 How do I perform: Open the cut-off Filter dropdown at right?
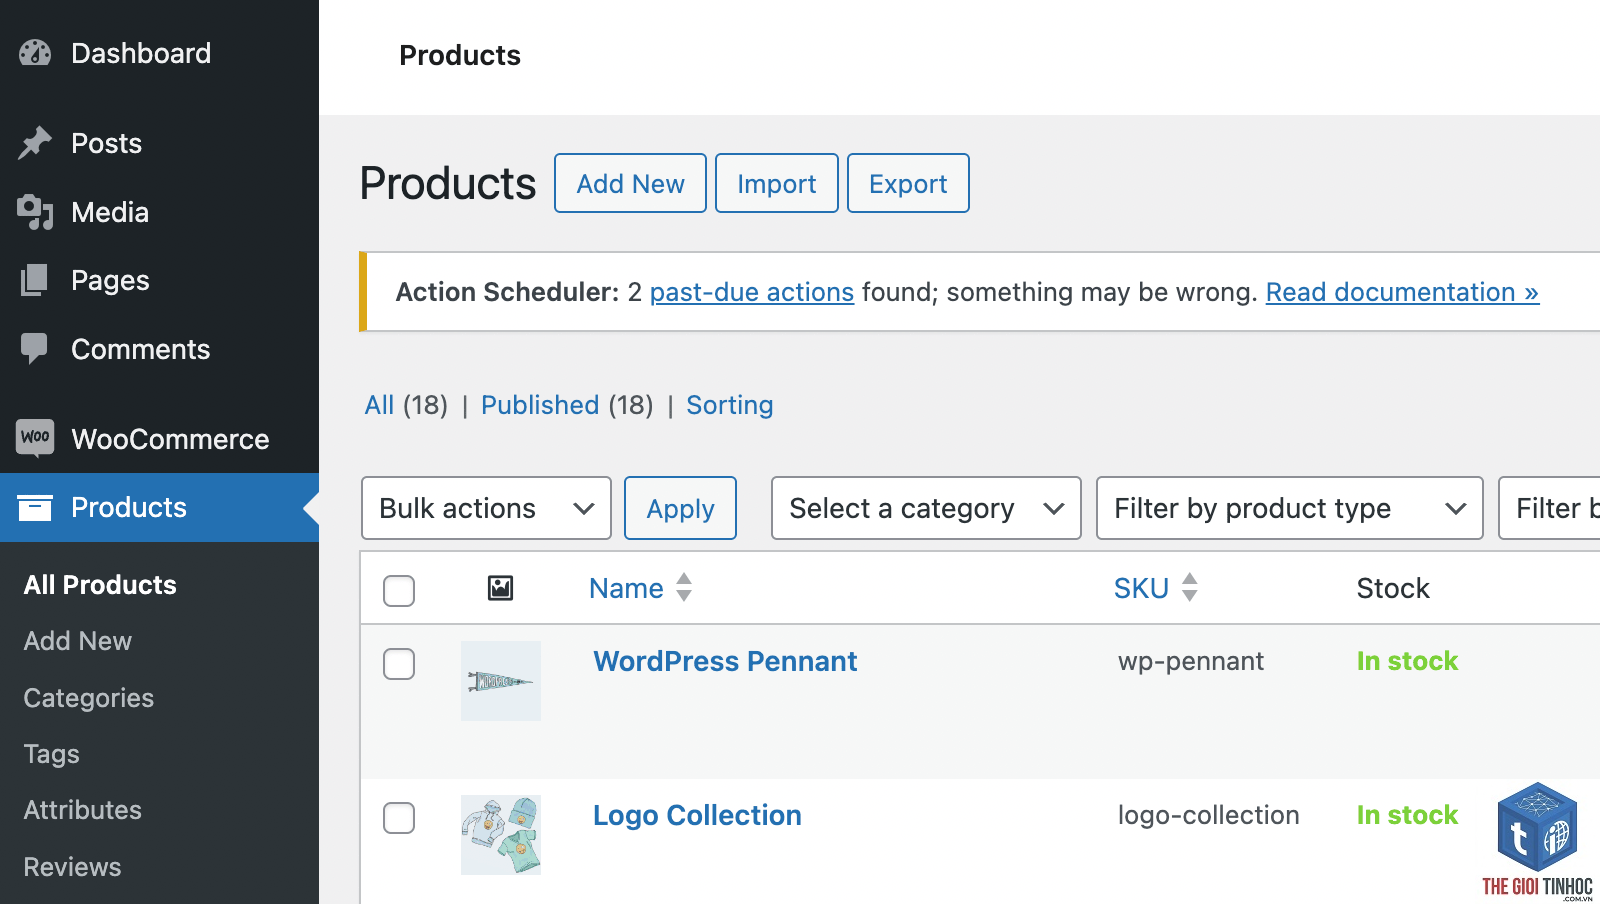pos(1550,508)
